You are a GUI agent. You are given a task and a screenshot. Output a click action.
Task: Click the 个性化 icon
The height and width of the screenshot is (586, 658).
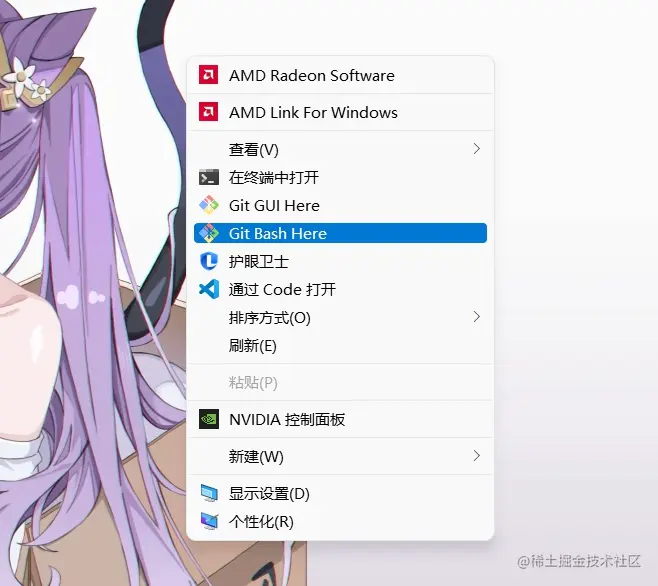point(209,521)
